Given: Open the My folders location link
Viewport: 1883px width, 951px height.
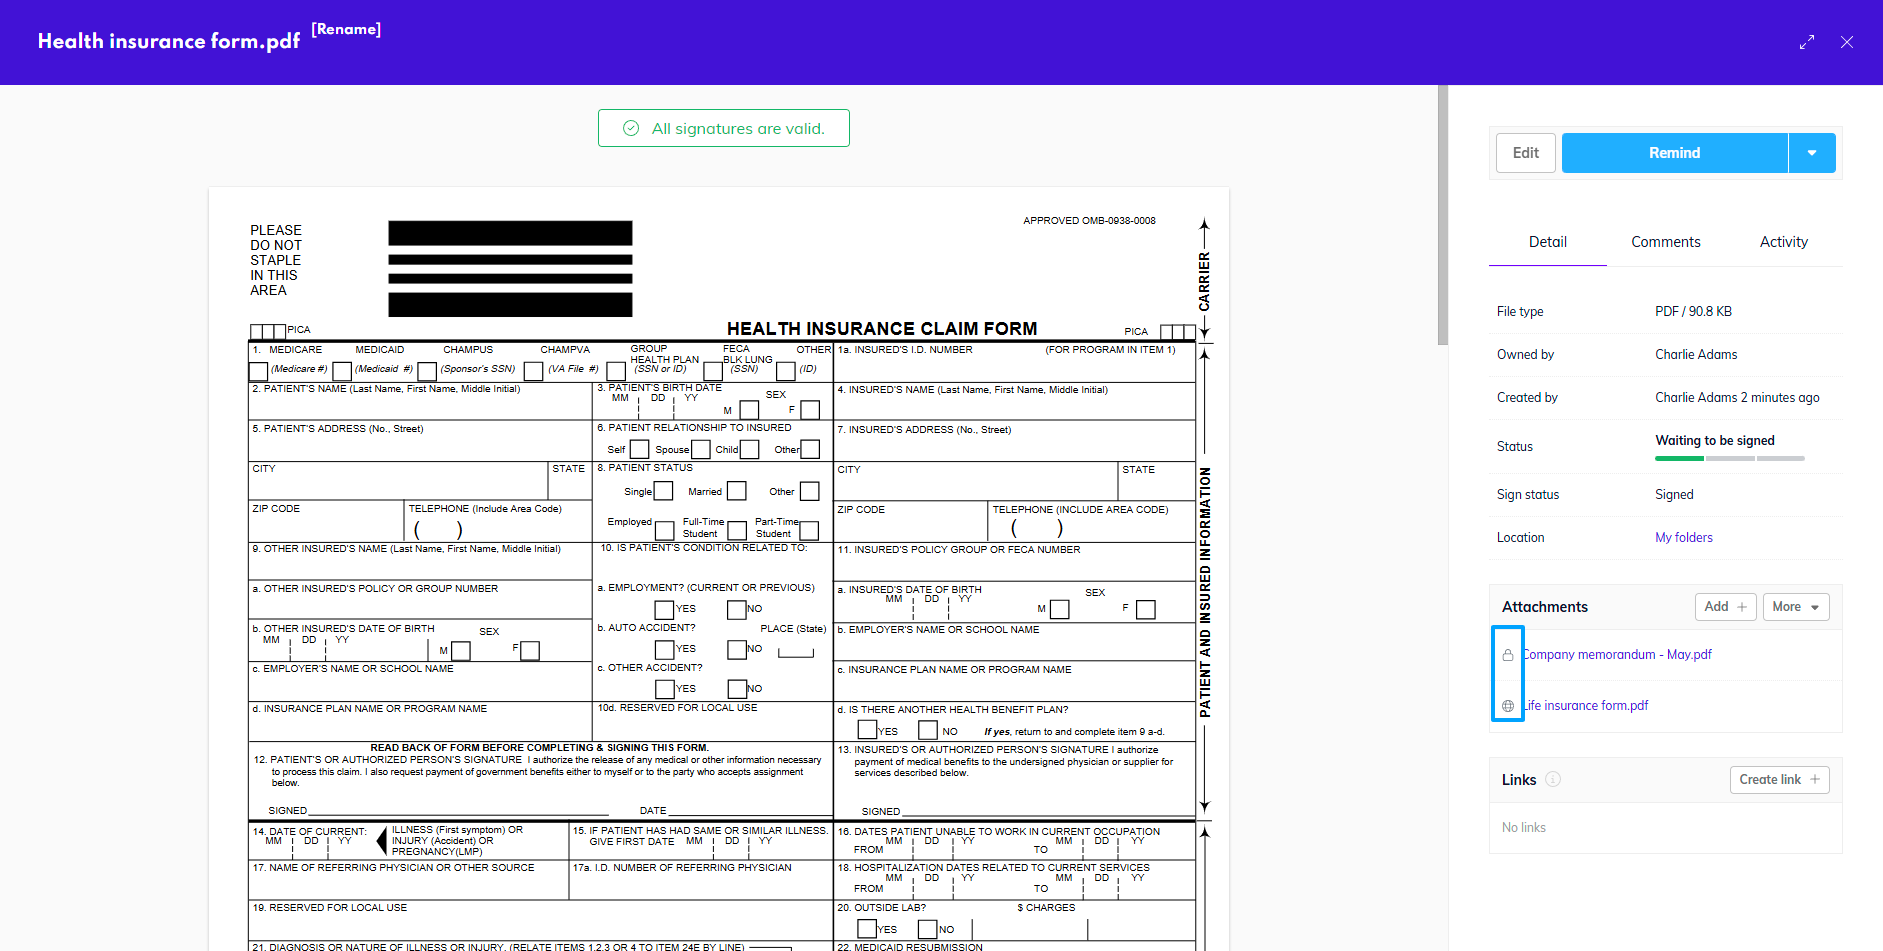Looking at the screenshot, I should [1683, 538].
